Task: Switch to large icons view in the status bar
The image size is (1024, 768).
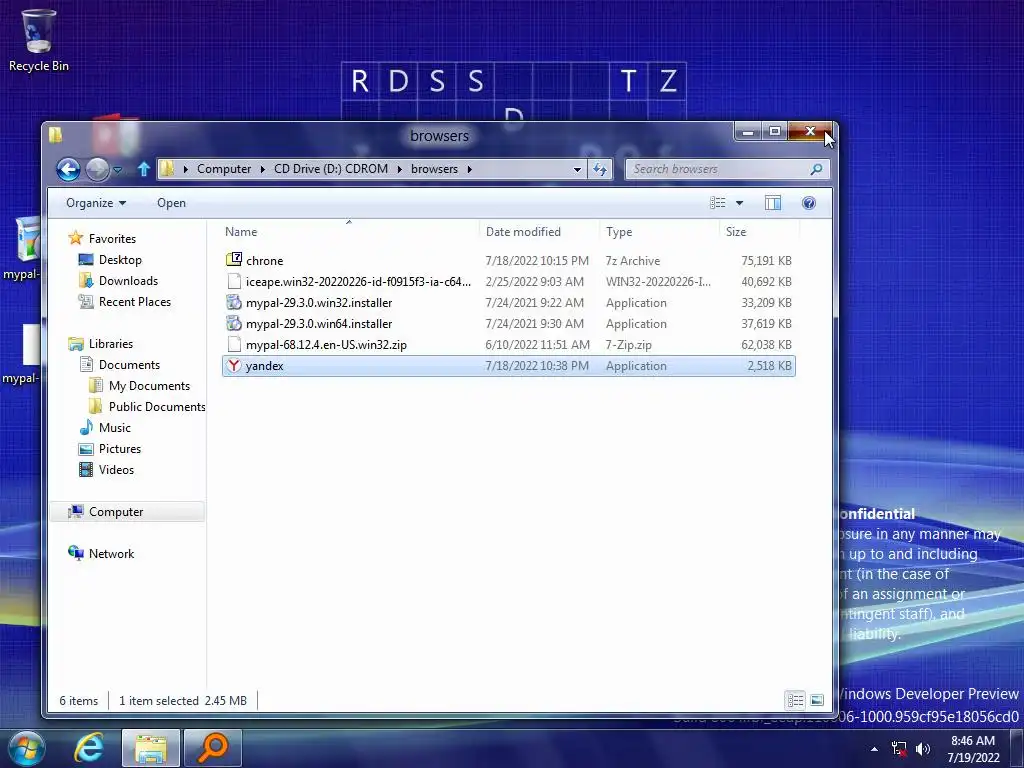Action: (x=817, y=701)
